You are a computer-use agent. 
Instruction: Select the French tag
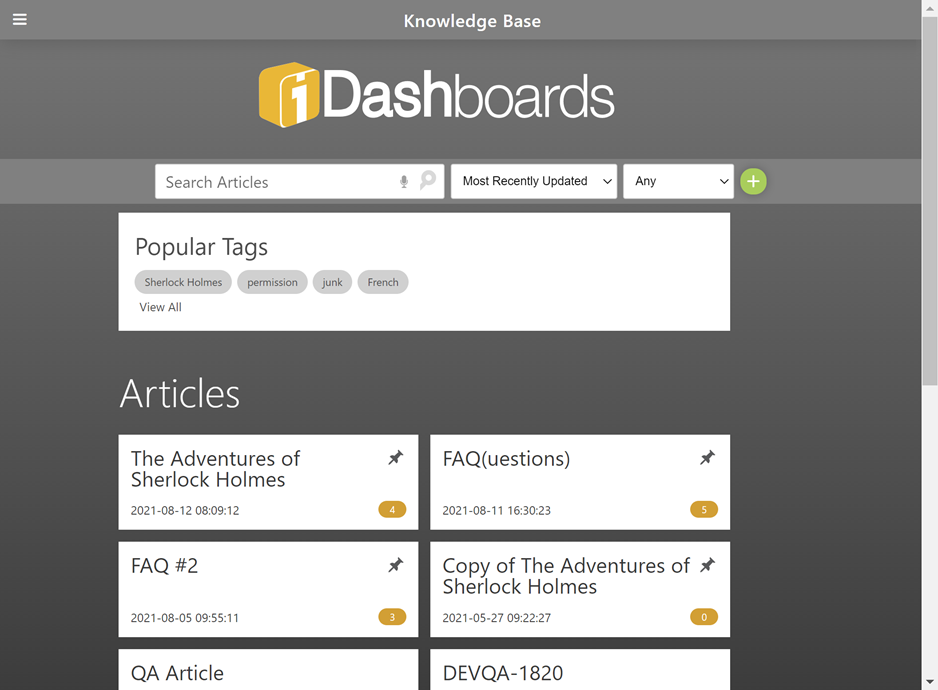tap(383, 282)
